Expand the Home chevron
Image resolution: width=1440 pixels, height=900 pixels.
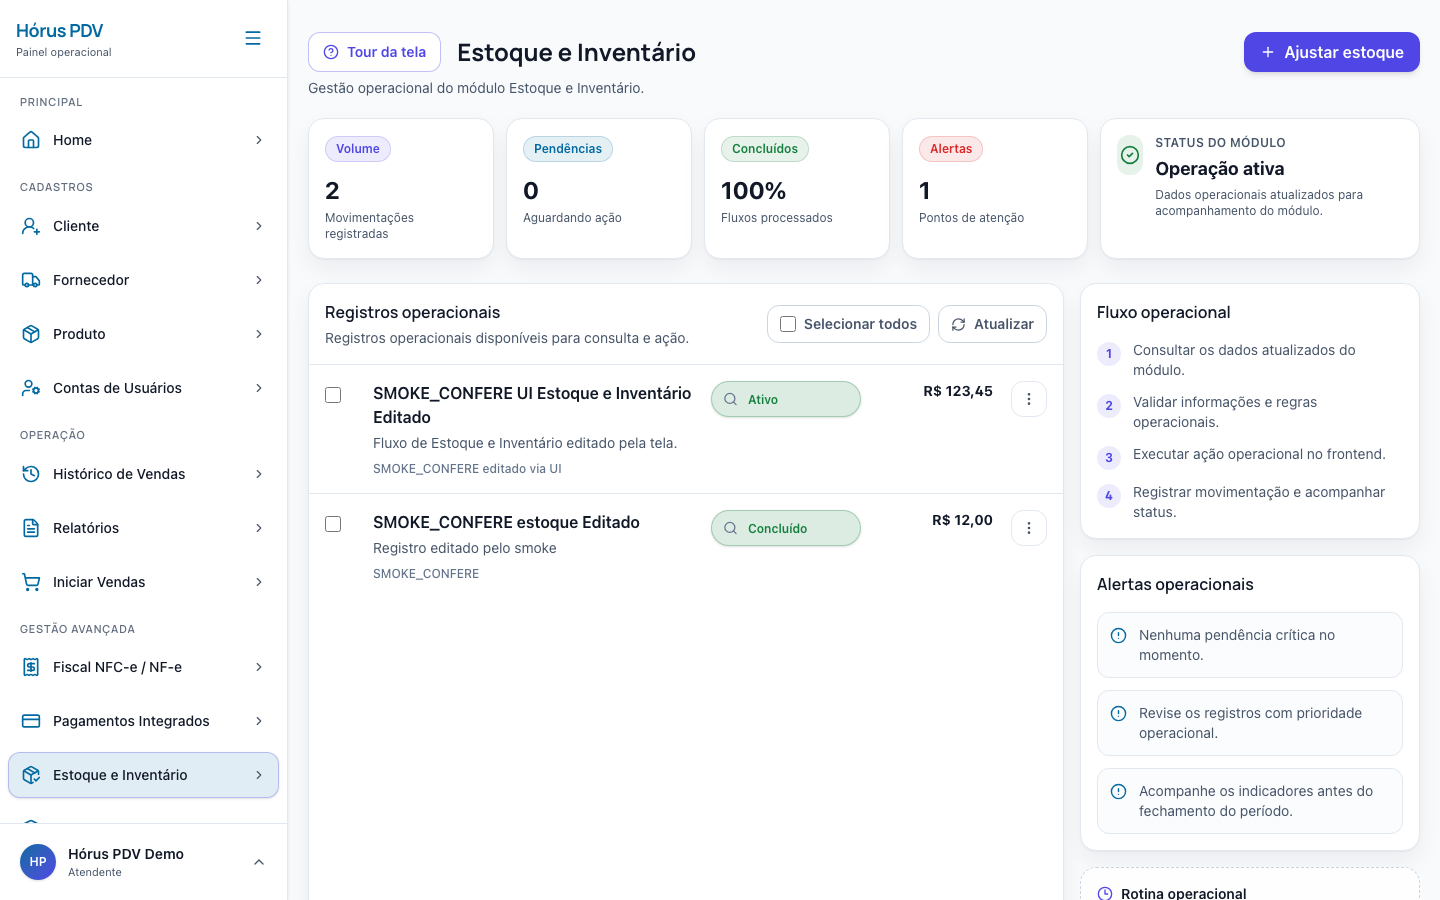coord(259,140)
